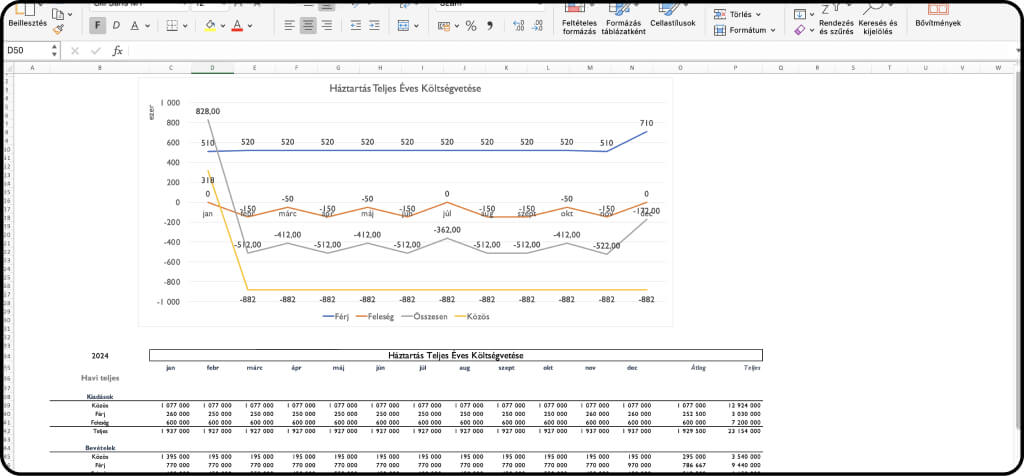1024x476 pixels.
Task: Click the insert function fx icon
Action: pos(117,50)
